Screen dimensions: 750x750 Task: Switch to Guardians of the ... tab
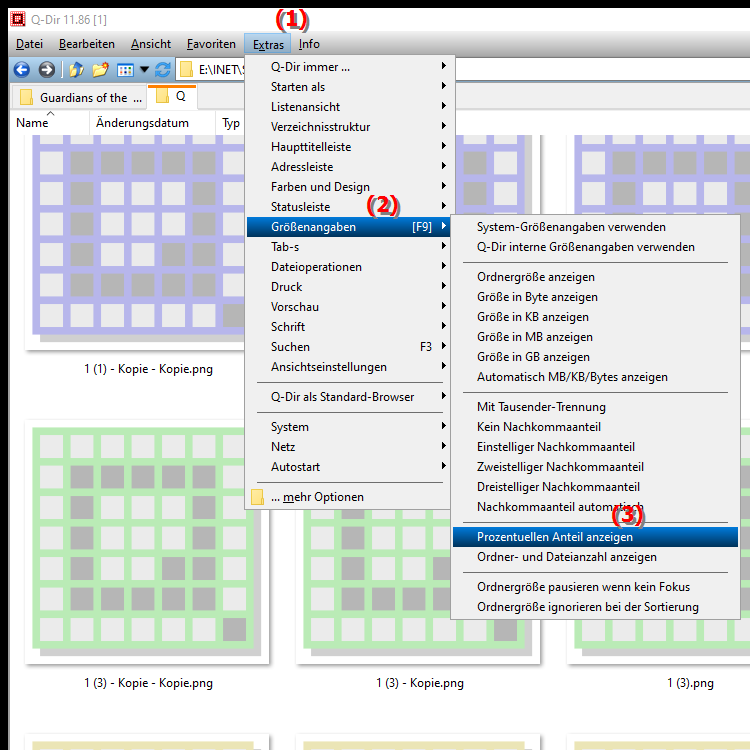[x=79, y=98]
